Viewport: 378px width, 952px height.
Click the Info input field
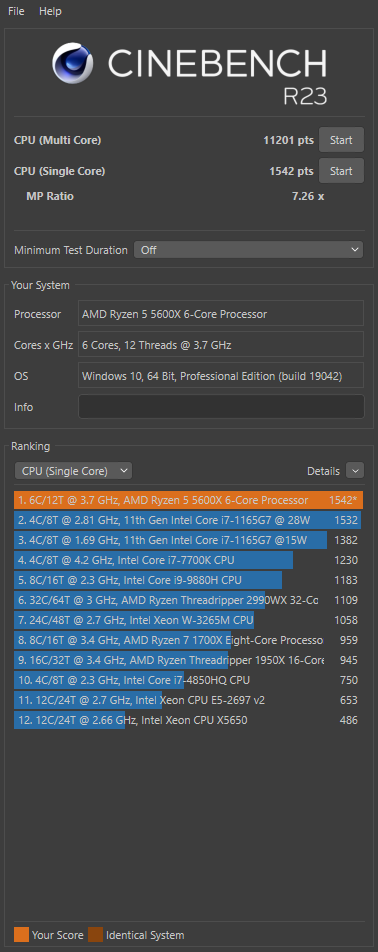(221, 407)
